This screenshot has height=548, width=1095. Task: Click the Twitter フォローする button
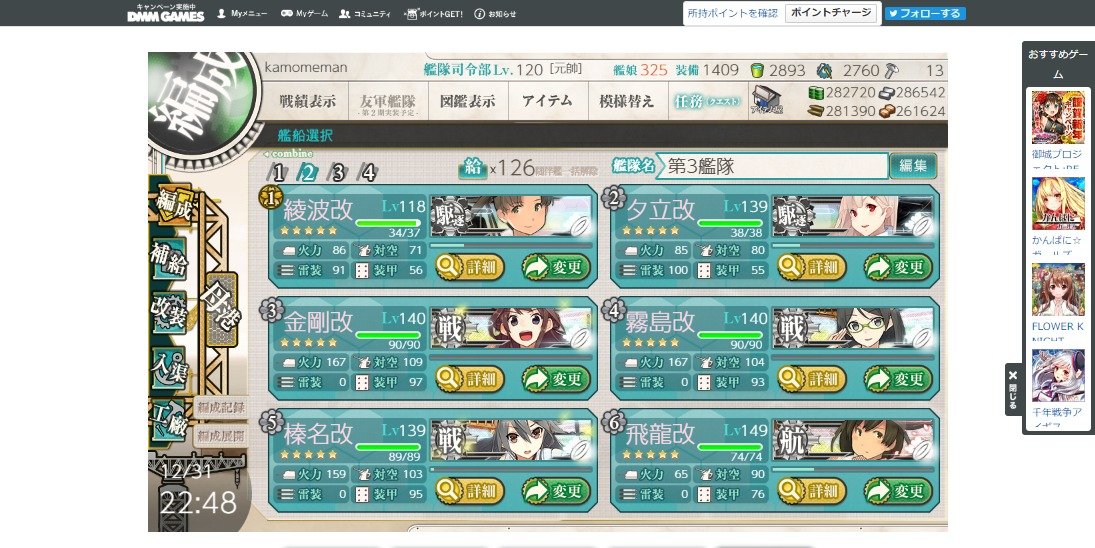(x=925, y=13)
